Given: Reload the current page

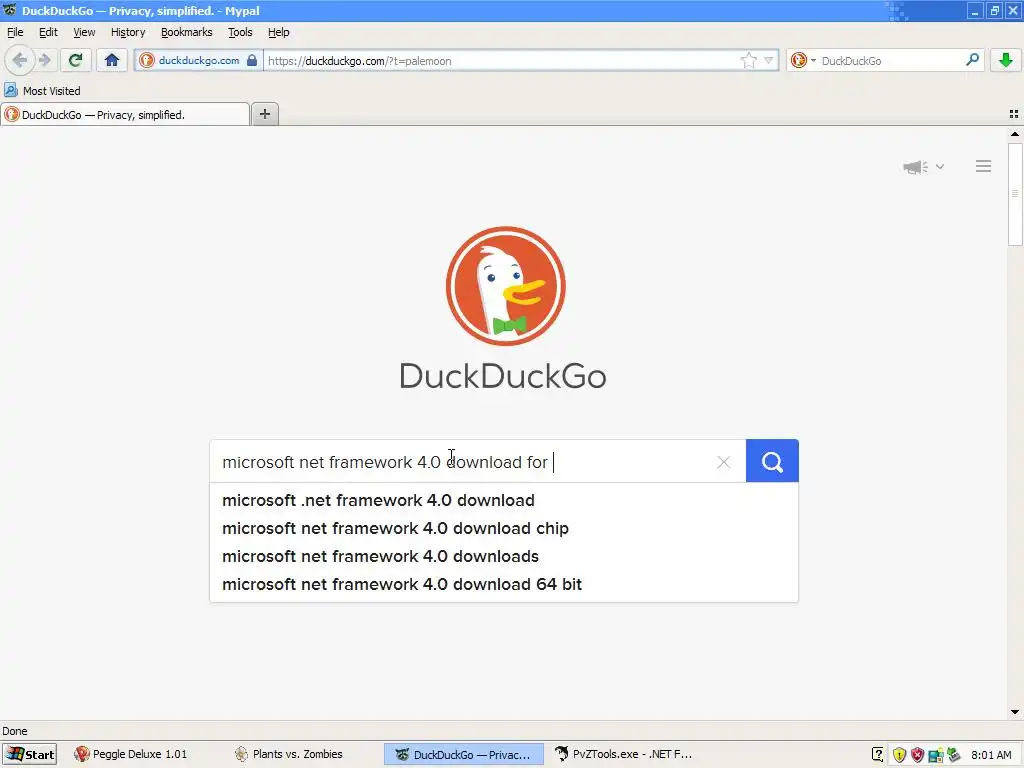Looking at the screenshot, I should 75,60.
